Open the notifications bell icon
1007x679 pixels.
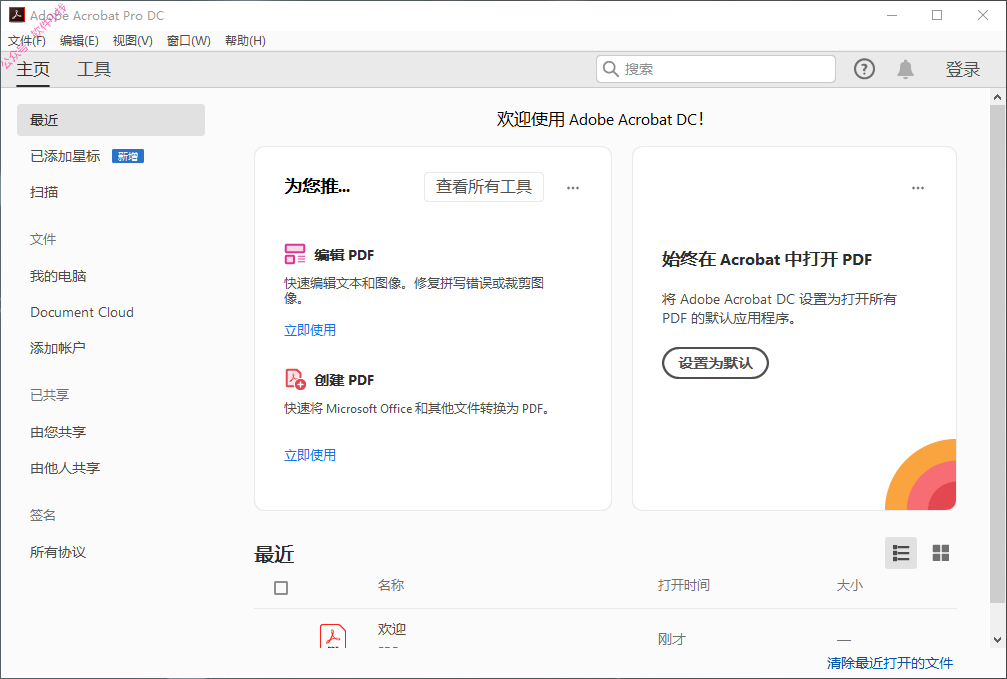[x=906, y=69]
